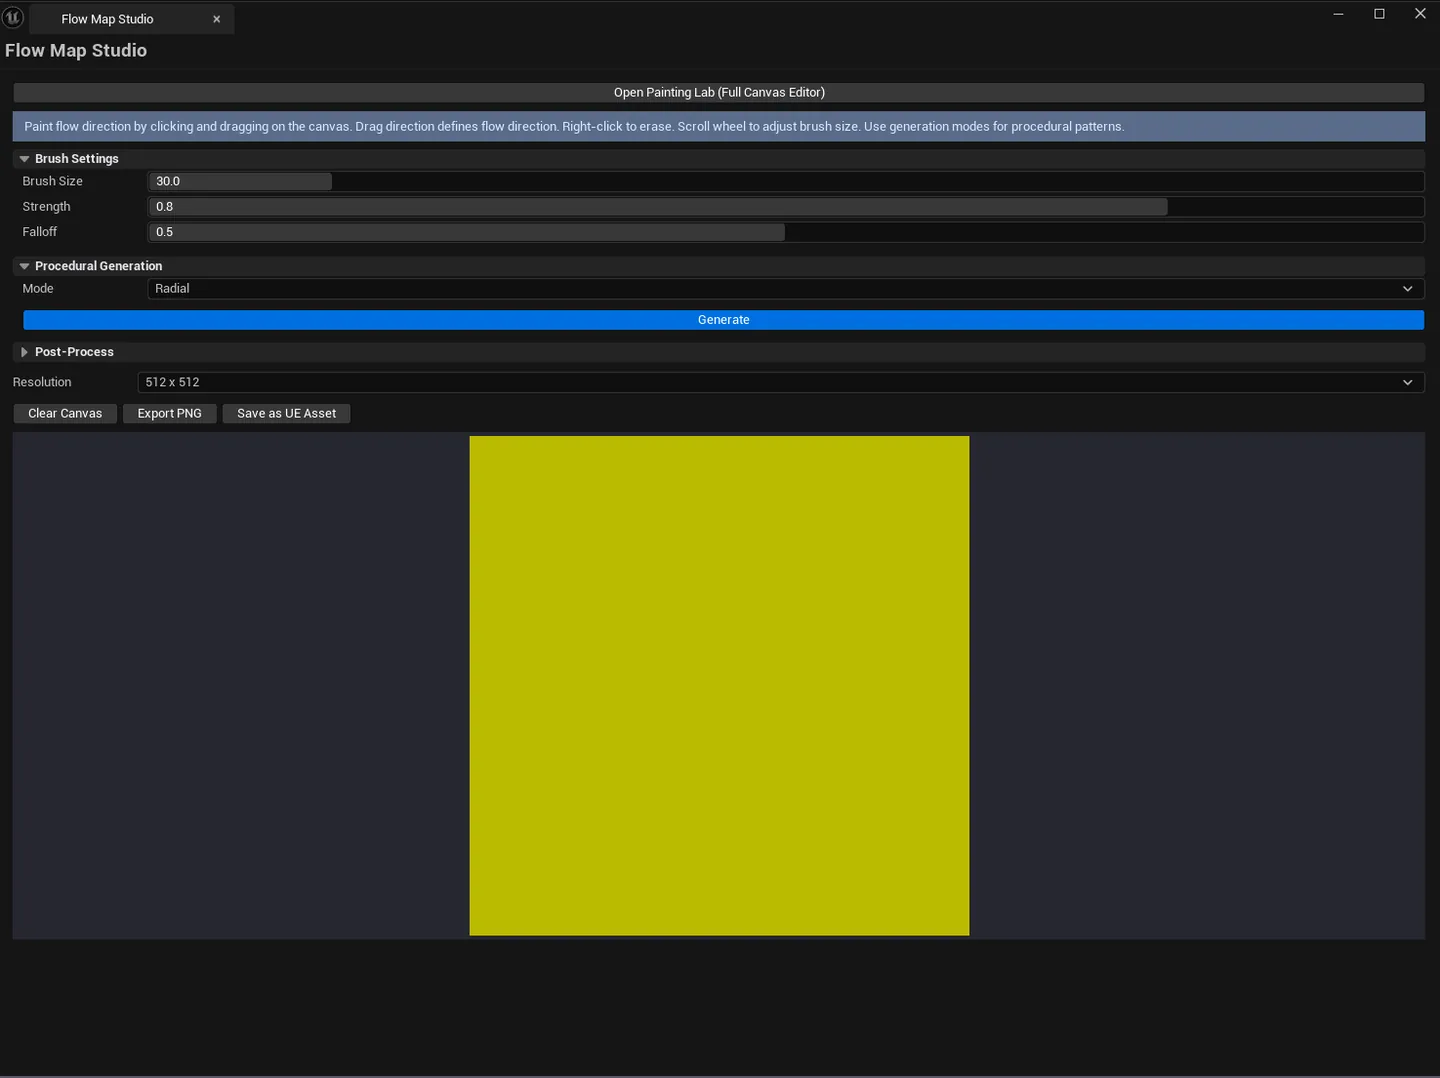The width and height of the screenshot is (1440, 1078).
Task: Click the paint instructions info banner
Action: coord(718,126)
